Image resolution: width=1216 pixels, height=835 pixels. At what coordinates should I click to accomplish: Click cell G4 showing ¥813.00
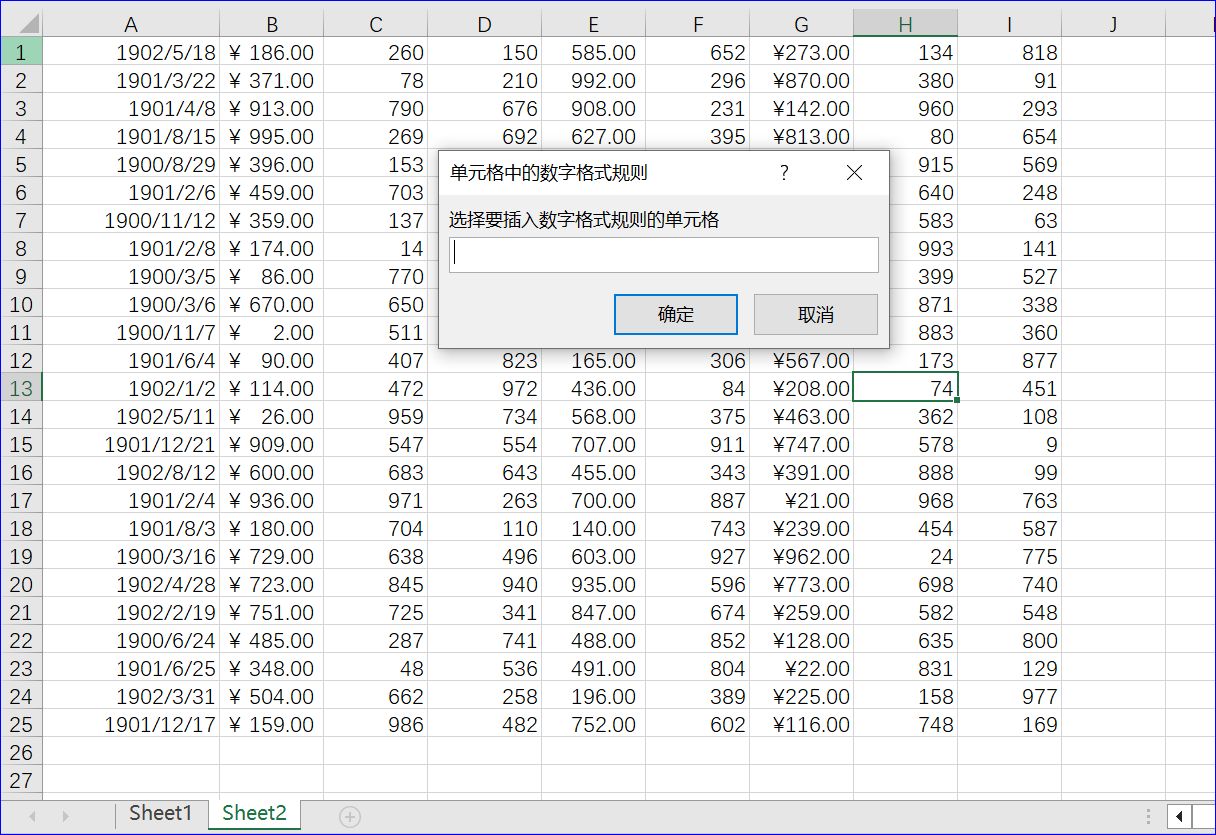(x=802, y=136)
